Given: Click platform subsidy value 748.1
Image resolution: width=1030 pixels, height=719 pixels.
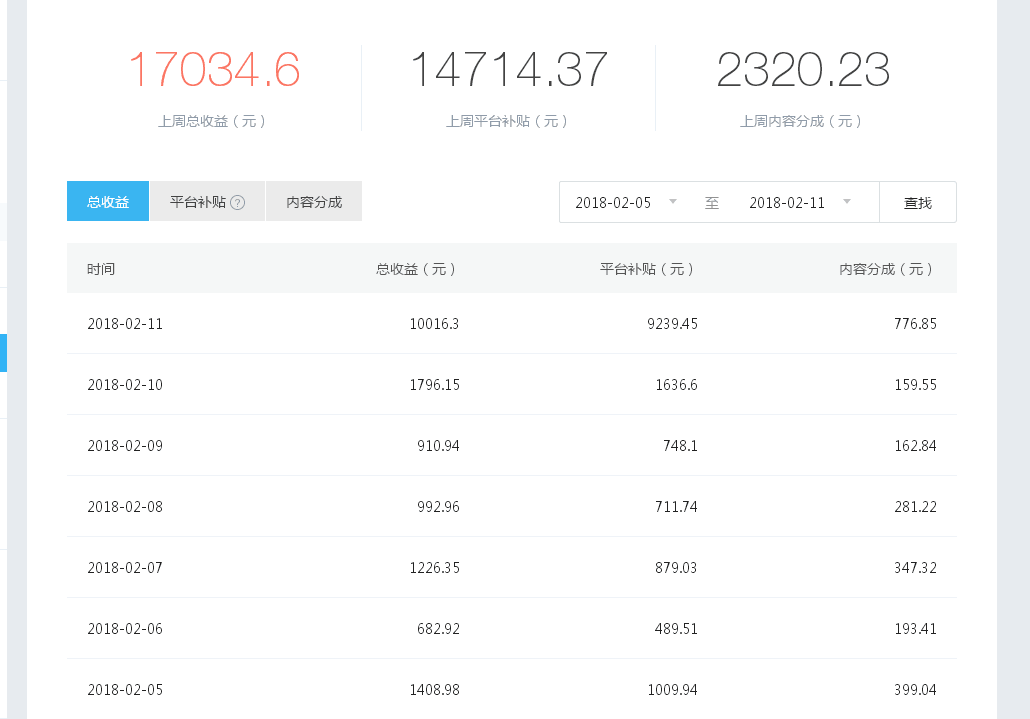Looking at the screenshot, I should (681, 446).
